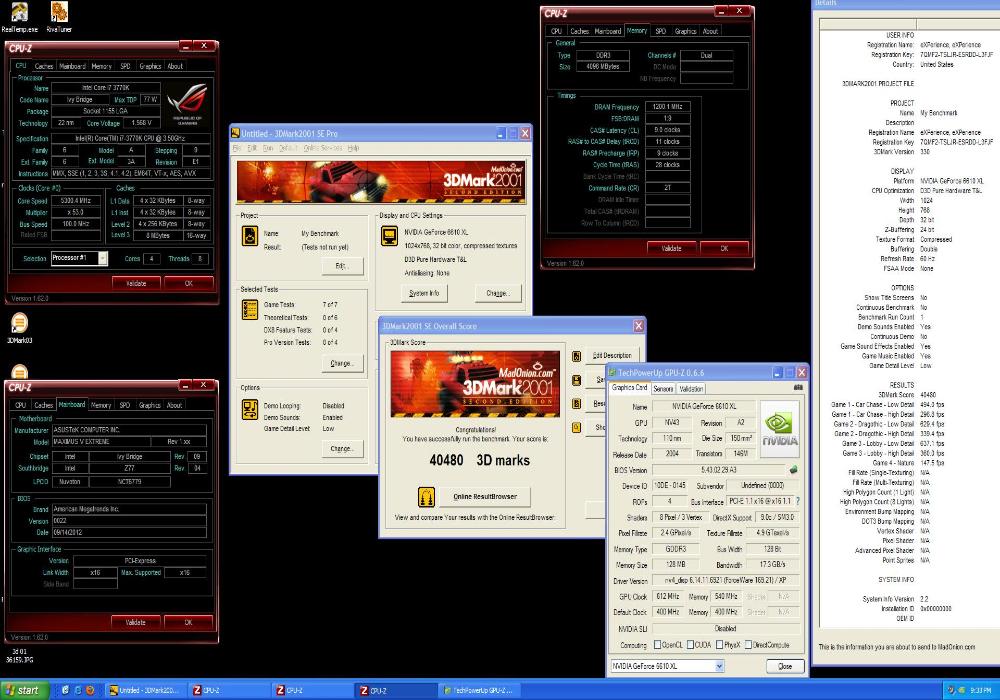Toggle the PhysX checkbox in GPU-Z
1000x700 pixels.
pos(719,645)
